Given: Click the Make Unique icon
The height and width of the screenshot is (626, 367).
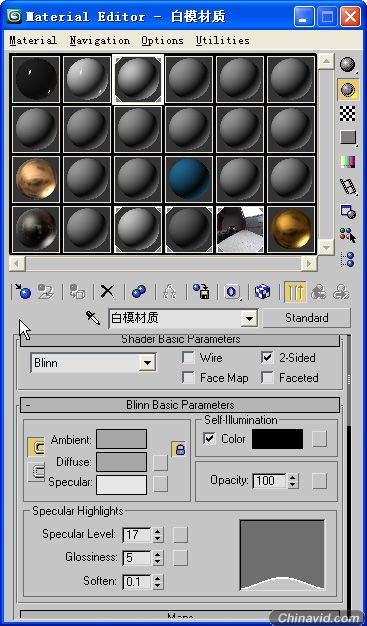Looking at the screenshot, I should 170,291.
